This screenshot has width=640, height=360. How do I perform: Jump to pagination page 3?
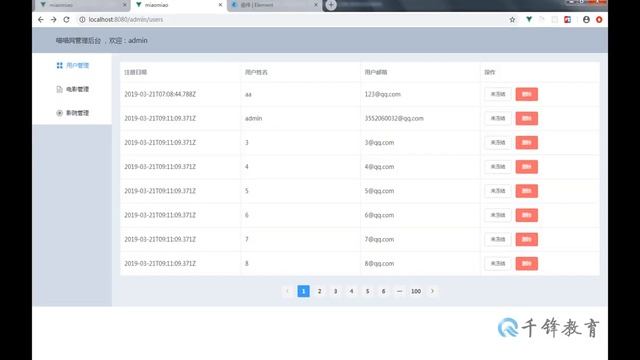coord(336,291)
